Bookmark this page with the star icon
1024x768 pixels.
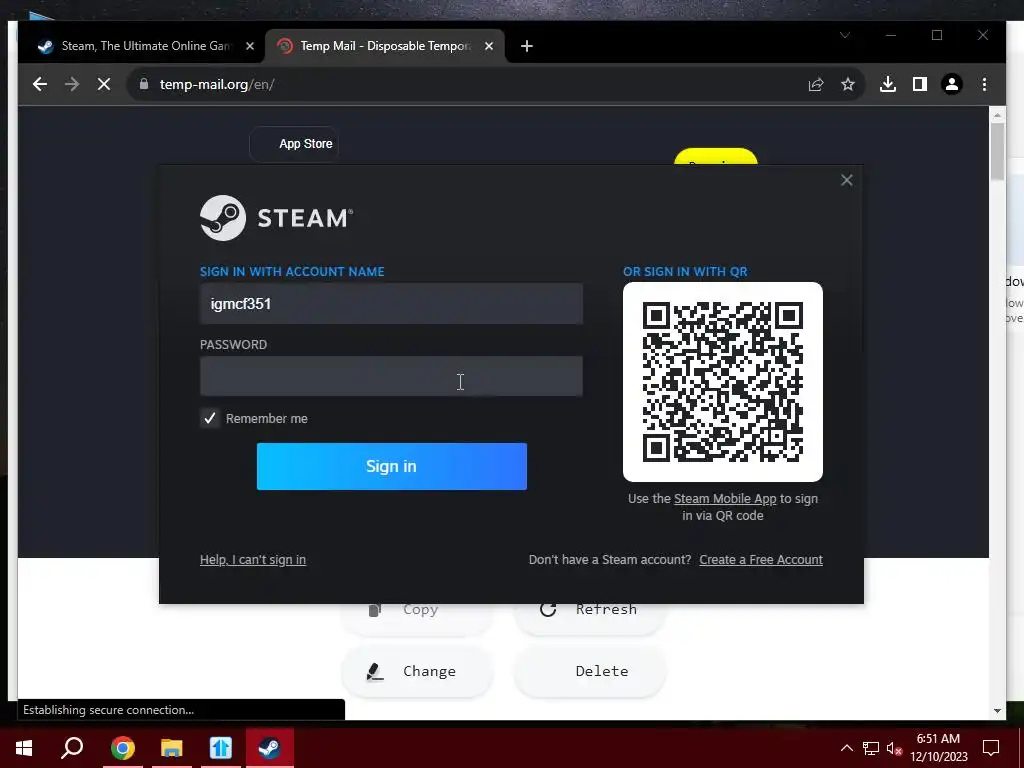click(x=848, y=84)
